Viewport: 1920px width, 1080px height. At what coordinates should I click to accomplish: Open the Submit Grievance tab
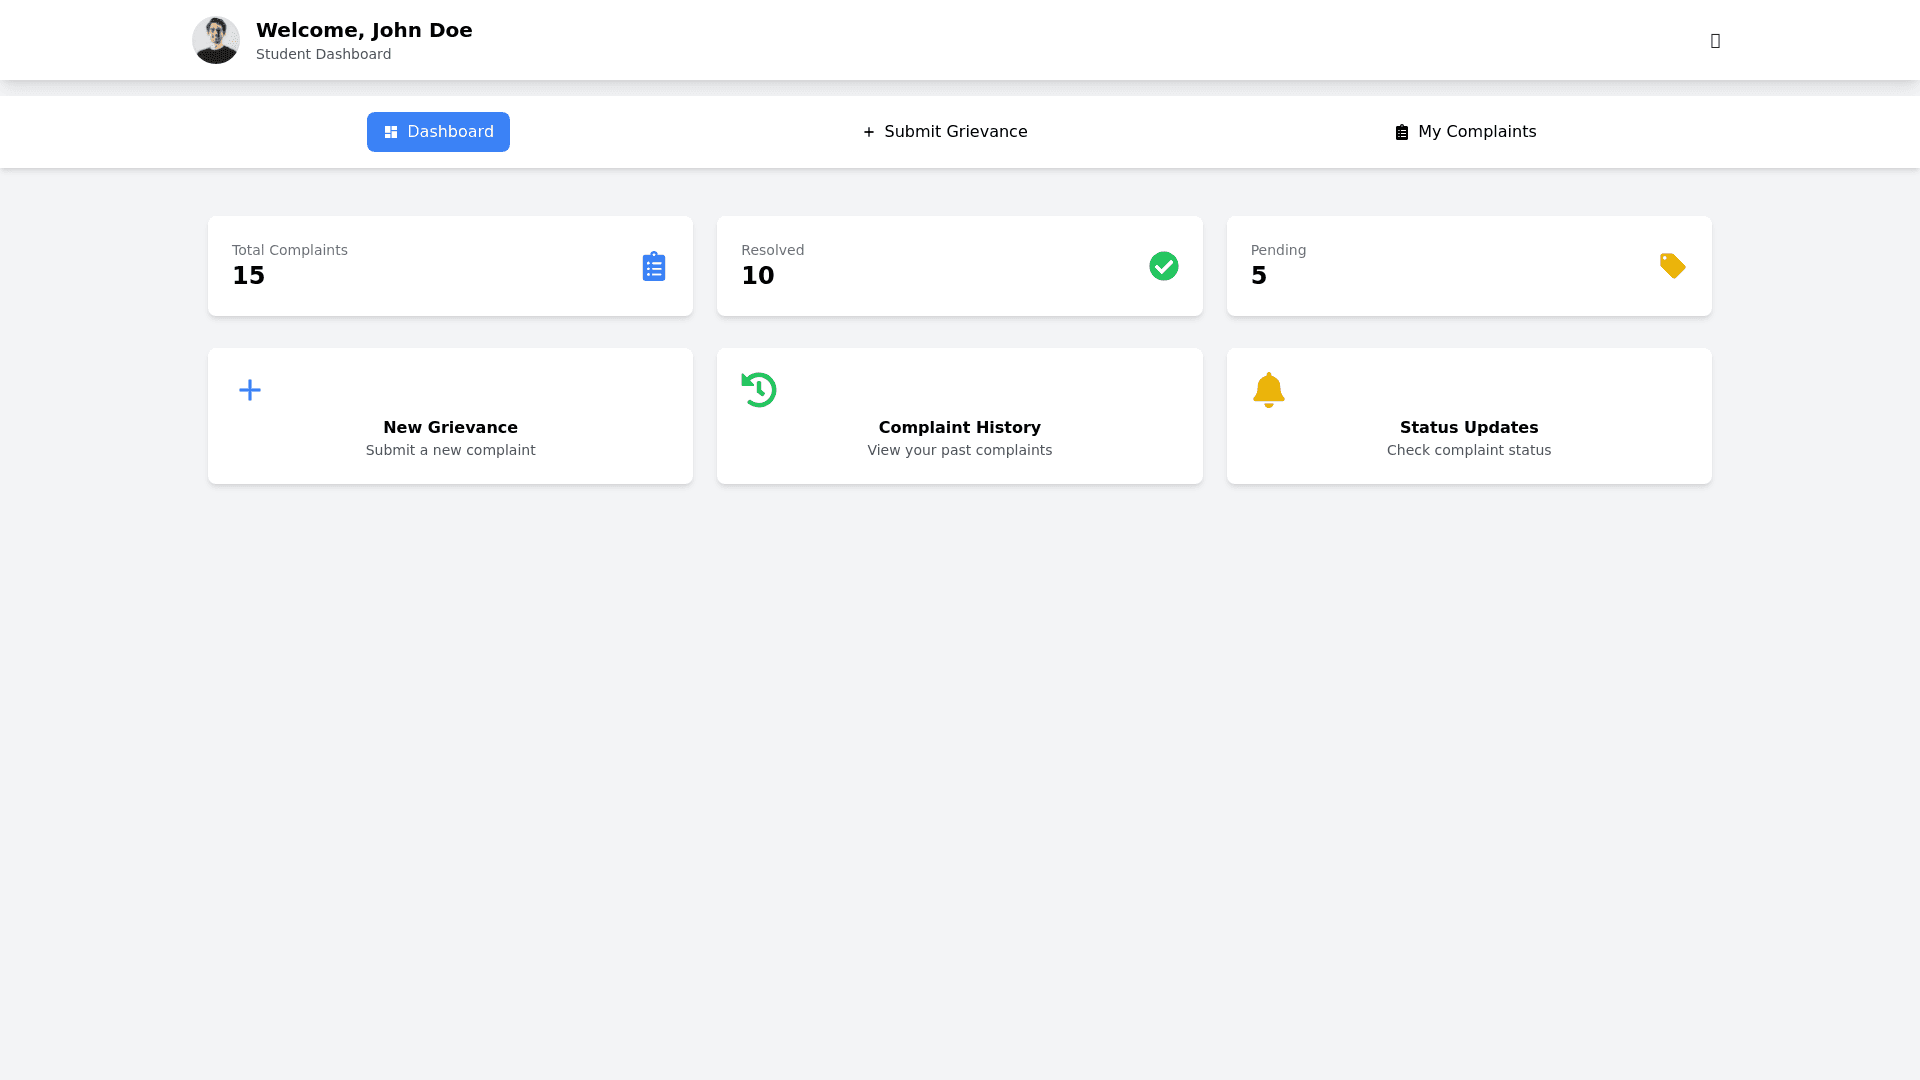[945, 132]
